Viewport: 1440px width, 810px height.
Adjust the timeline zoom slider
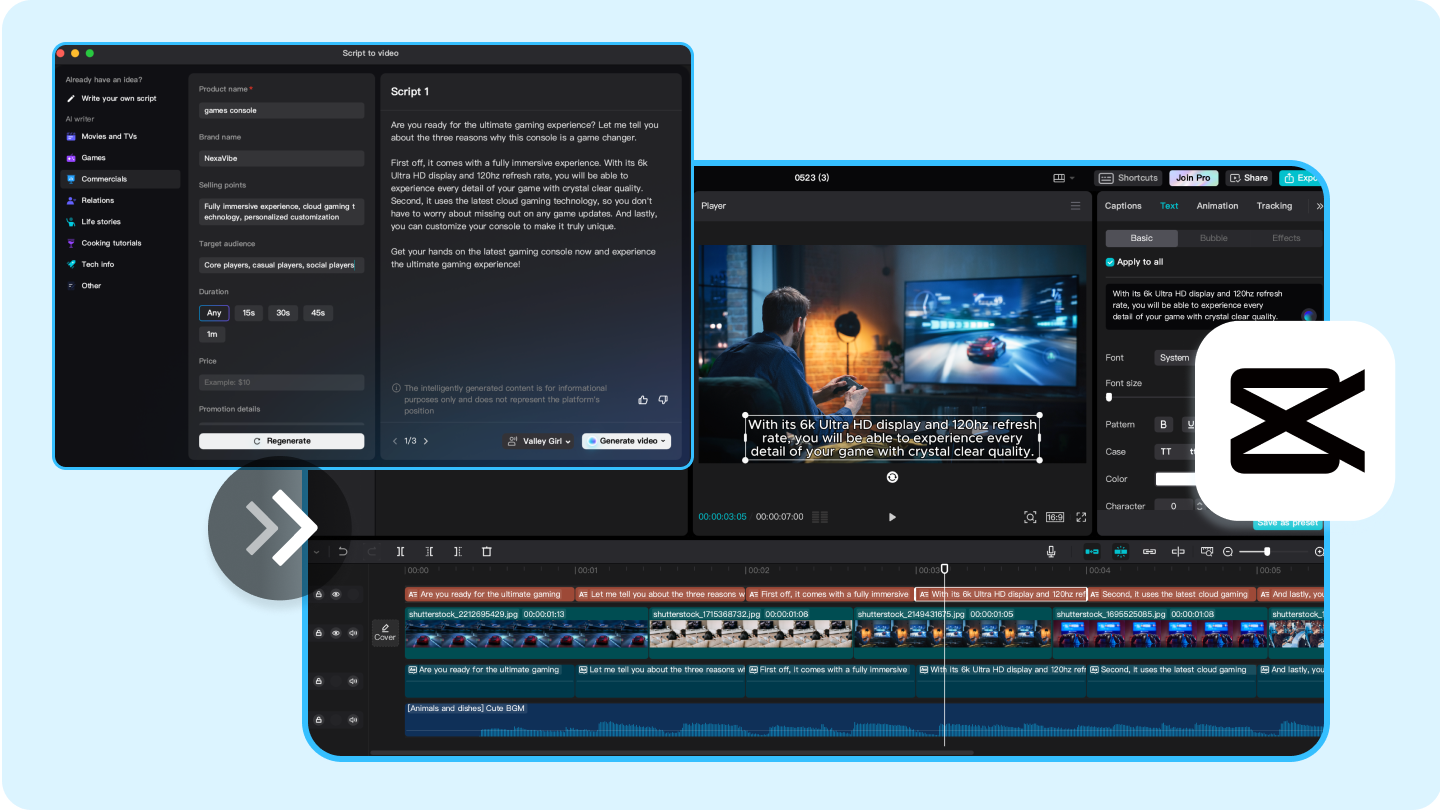click(x=1267, y=552)
